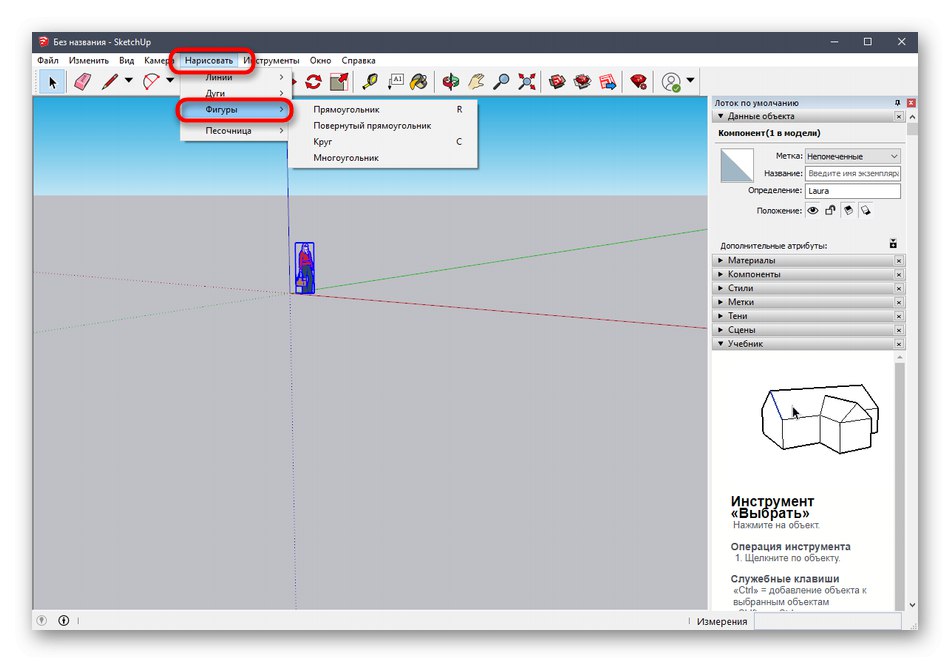Close the Учебник panel section

click(x=899, y=344)
